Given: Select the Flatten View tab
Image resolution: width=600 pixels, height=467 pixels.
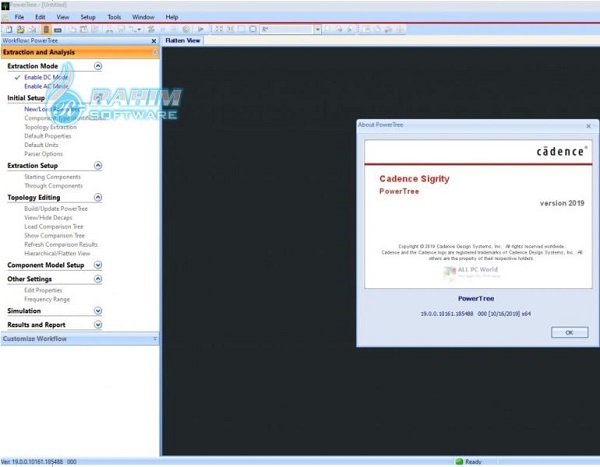Looking at the screenshot, I should [183, 41].
